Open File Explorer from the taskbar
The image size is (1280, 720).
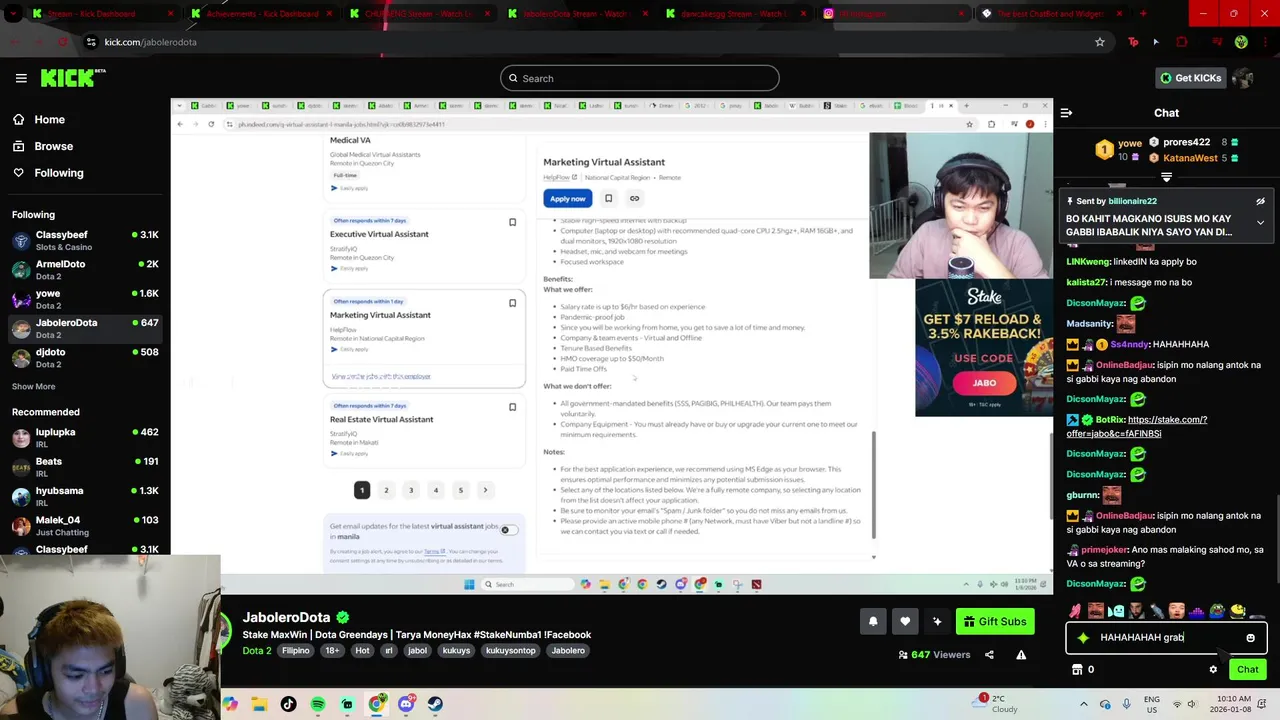click(259, 704)
